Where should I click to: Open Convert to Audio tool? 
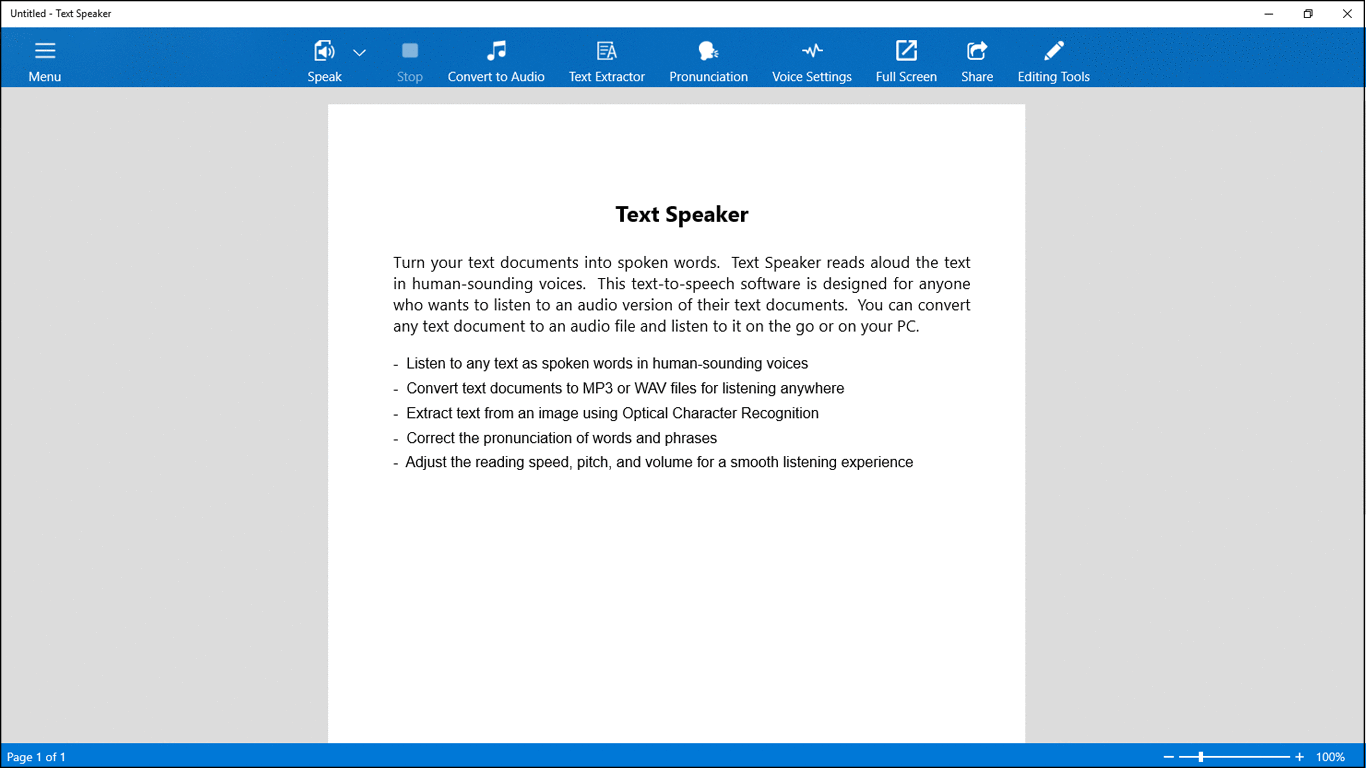(496, 60)
